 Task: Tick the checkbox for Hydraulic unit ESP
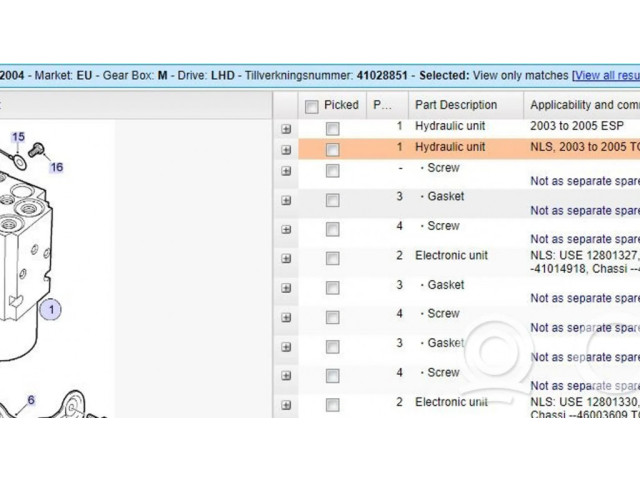(332, 129)
